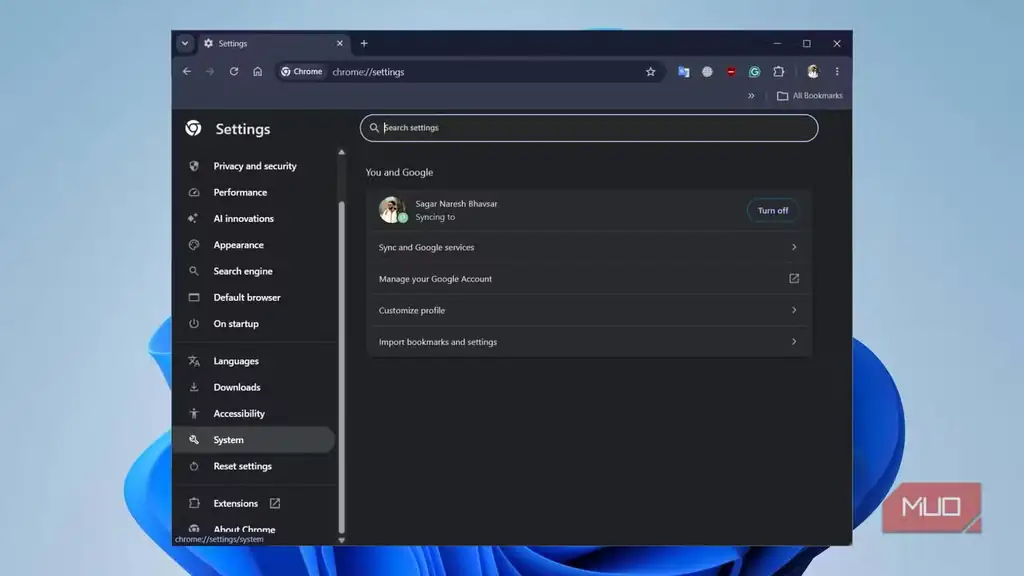Click the sidebar scroll down arrow
1024x576 pixels.
342,541
